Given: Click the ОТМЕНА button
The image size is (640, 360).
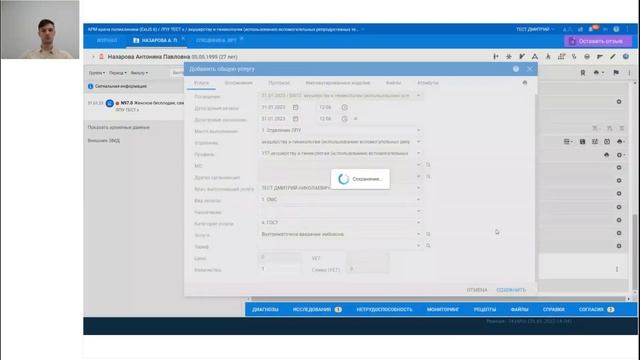Looking at the screenshot, I should coord(477,290).
